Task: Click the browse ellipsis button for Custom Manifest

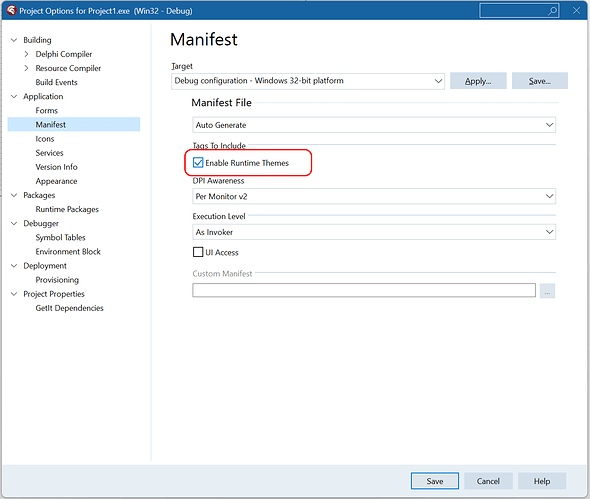Action: point(547,291)
